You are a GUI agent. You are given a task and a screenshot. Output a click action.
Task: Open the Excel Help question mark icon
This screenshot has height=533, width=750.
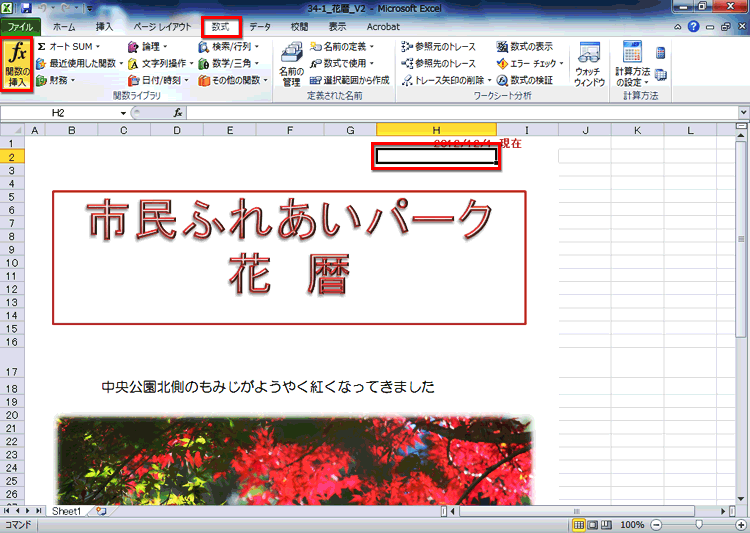coord(693,27)
